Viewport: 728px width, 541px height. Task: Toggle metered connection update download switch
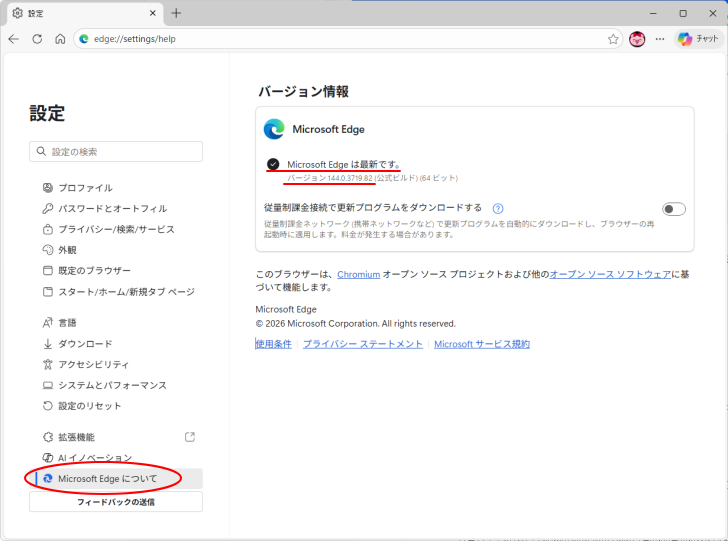[x=674, y=209]
